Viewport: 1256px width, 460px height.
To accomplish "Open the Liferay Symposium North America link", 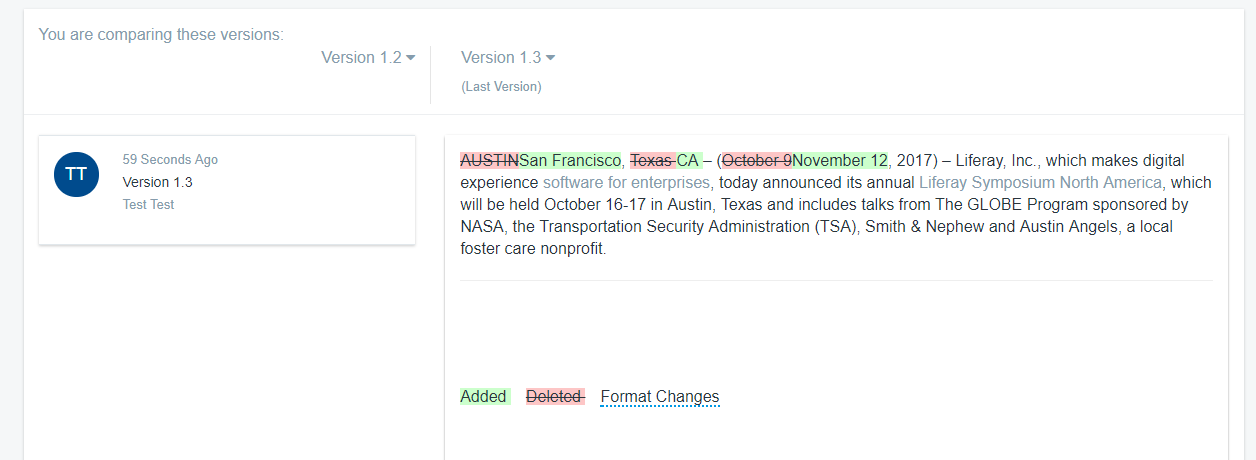I will pos(1040,183).
